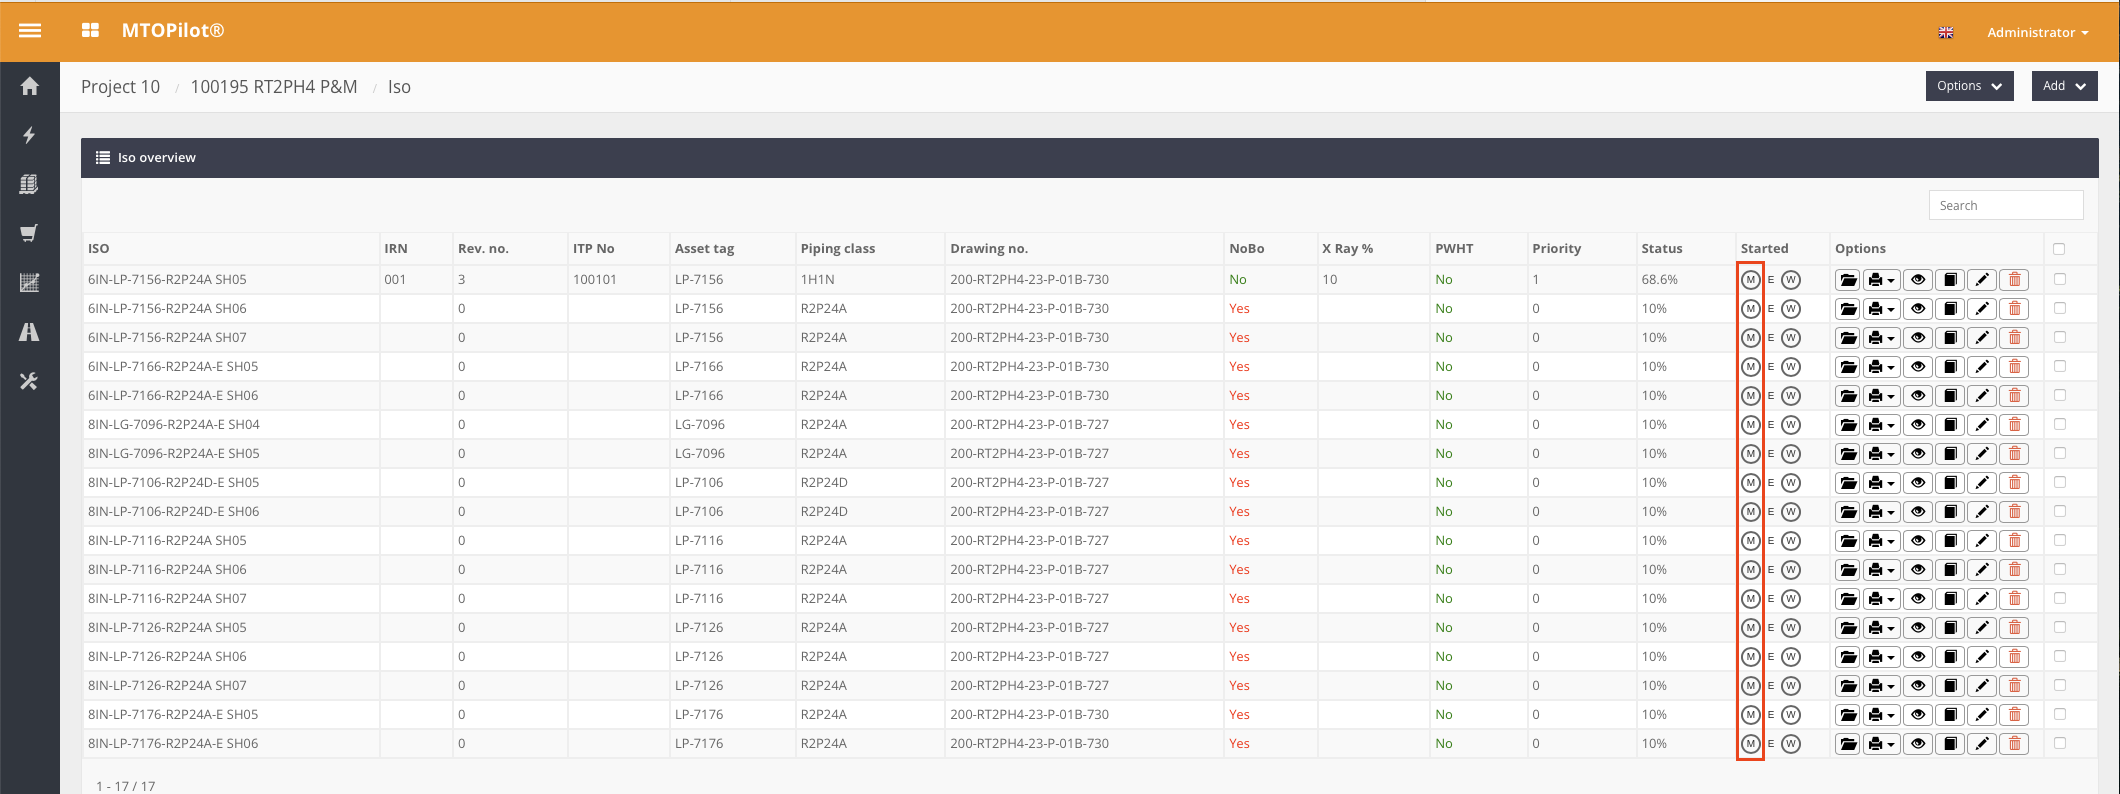Image resolution: width=2120 pixels, height=794 pixels.
Task: Open folder for 8IN-LG-7096-R2P24A-E SH04
Action: 1848,425
